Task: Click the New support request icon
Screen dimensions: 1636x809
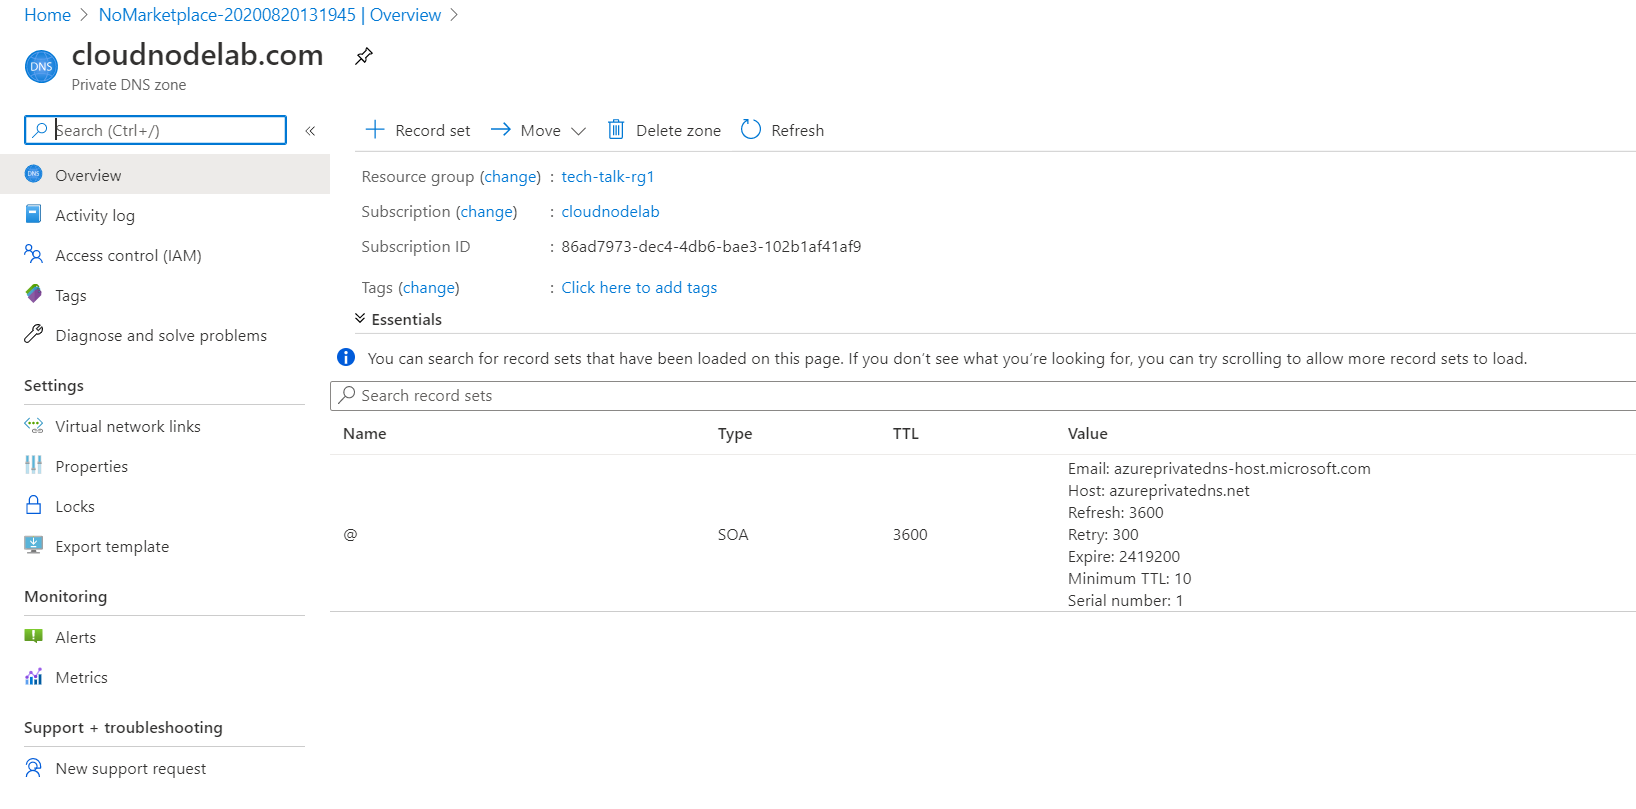Action: (x=33, y=767)
